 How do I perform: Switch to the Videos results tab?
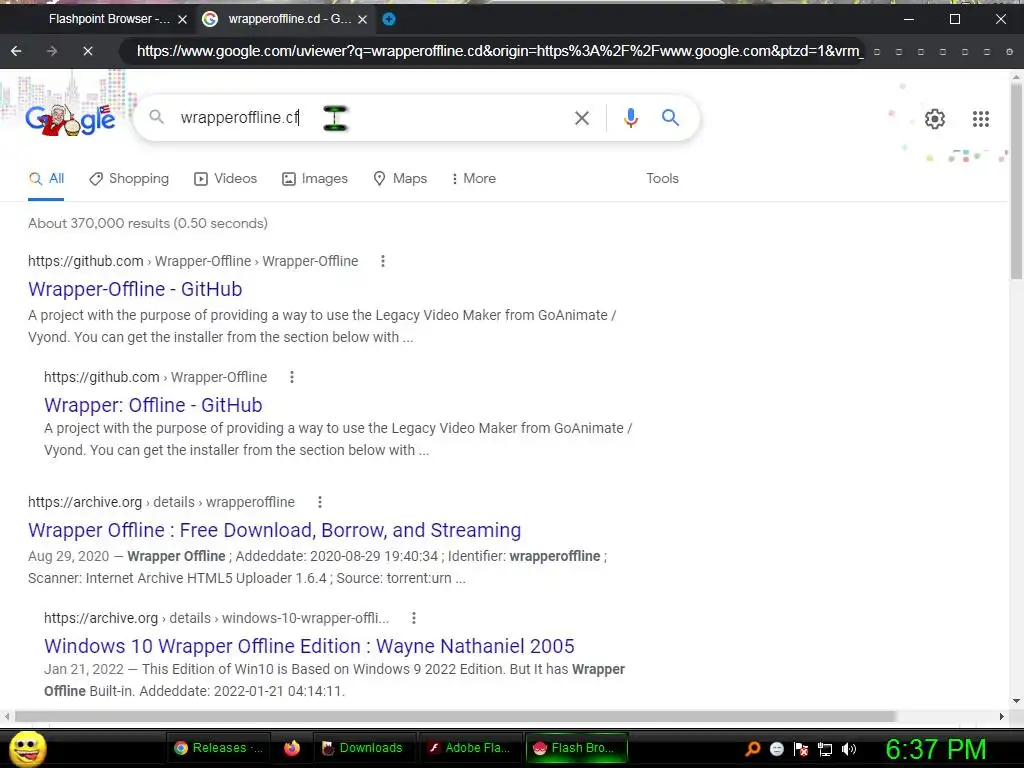[x=225, y=178]
